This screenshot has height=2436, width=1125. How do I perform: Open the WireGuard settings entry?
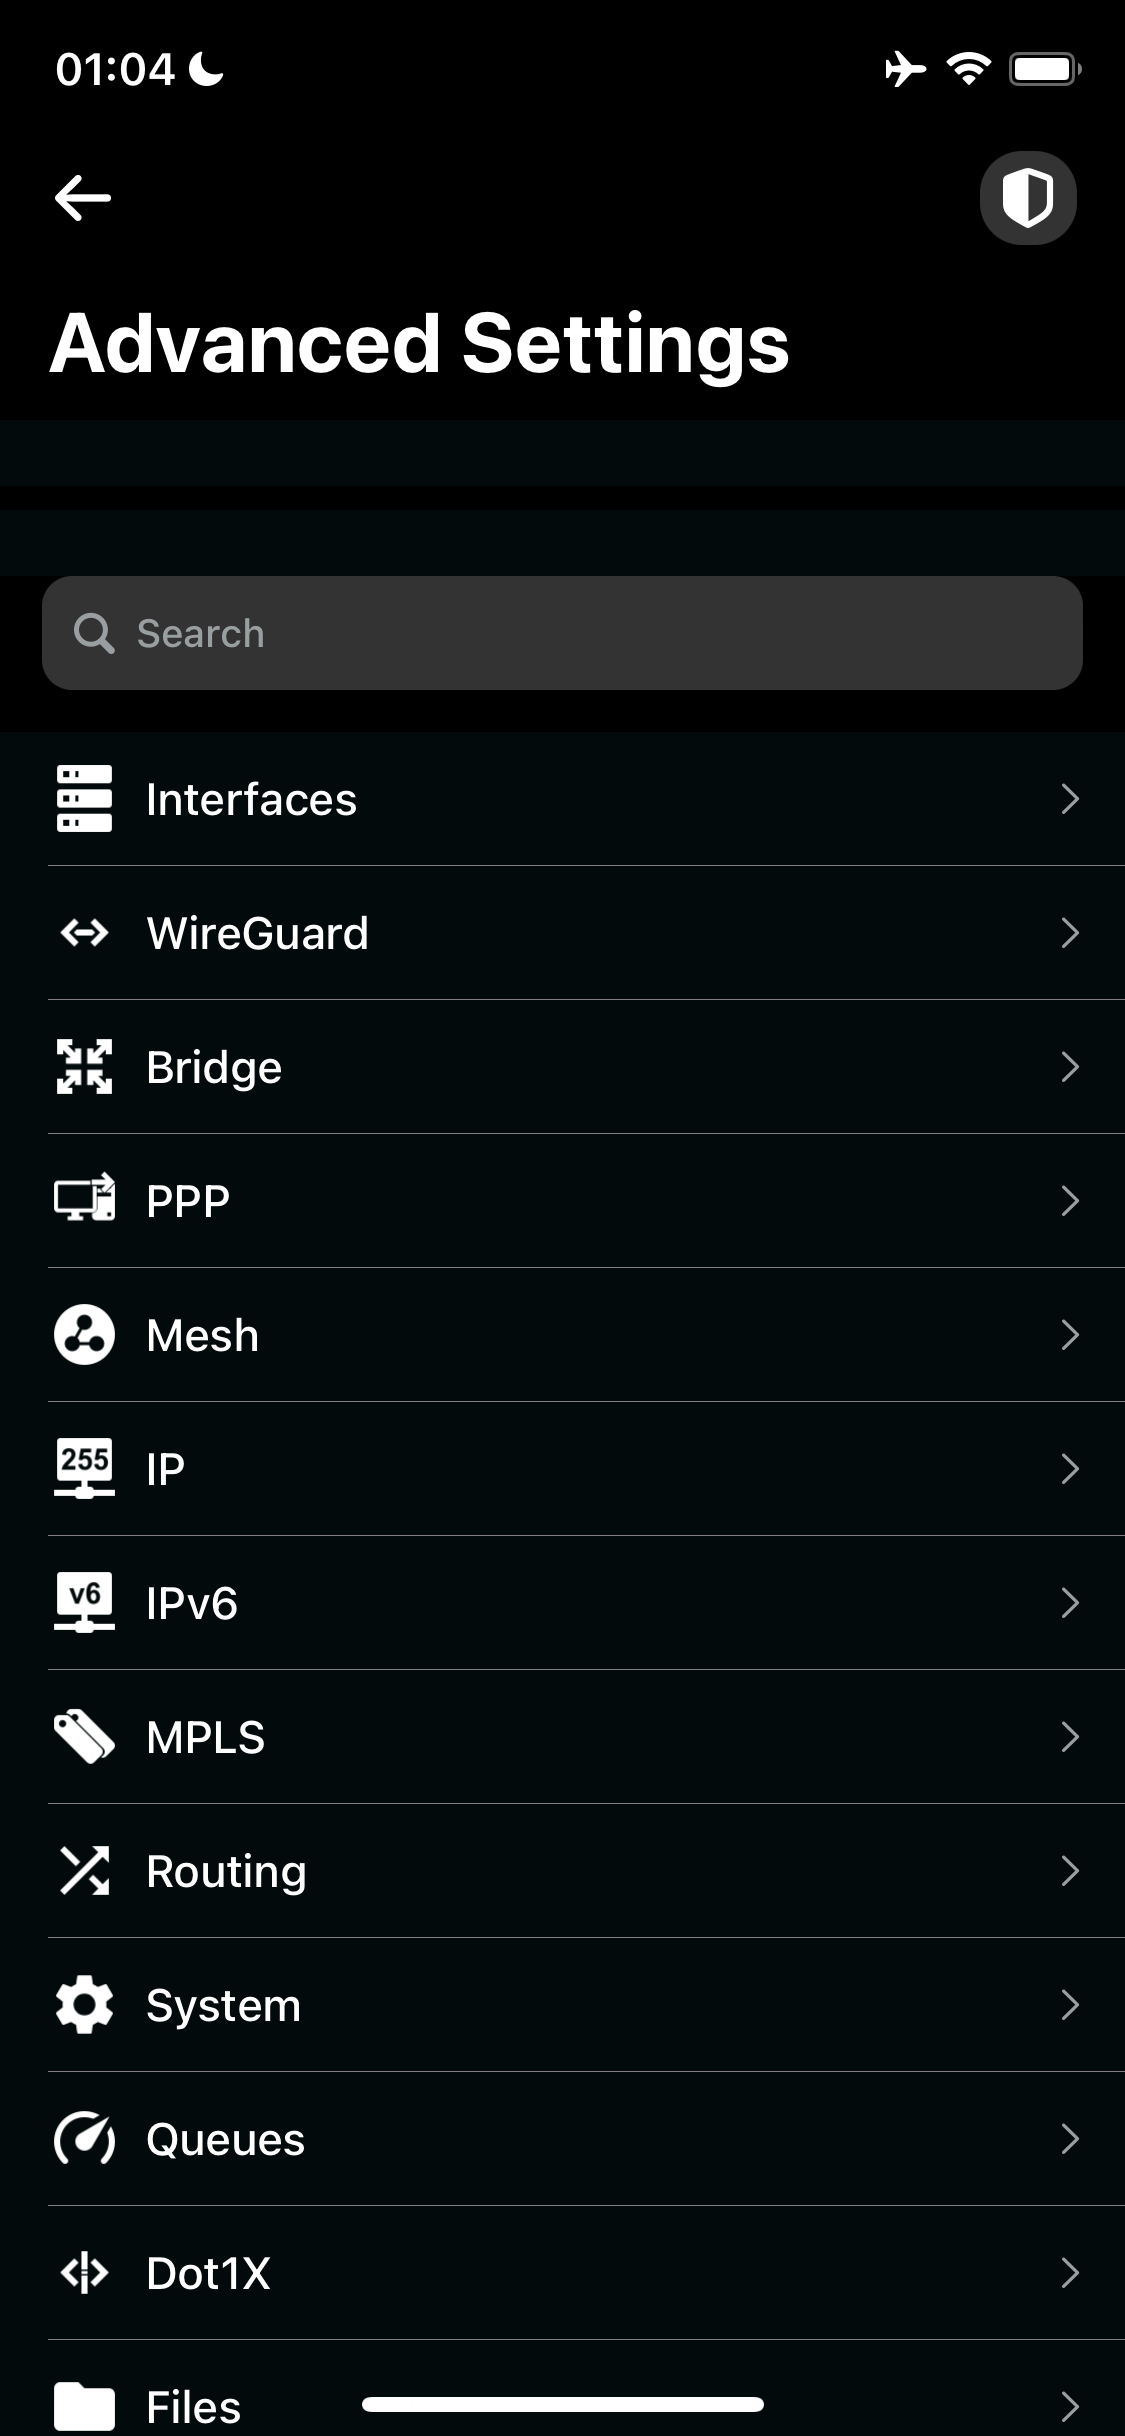[258, 933]
